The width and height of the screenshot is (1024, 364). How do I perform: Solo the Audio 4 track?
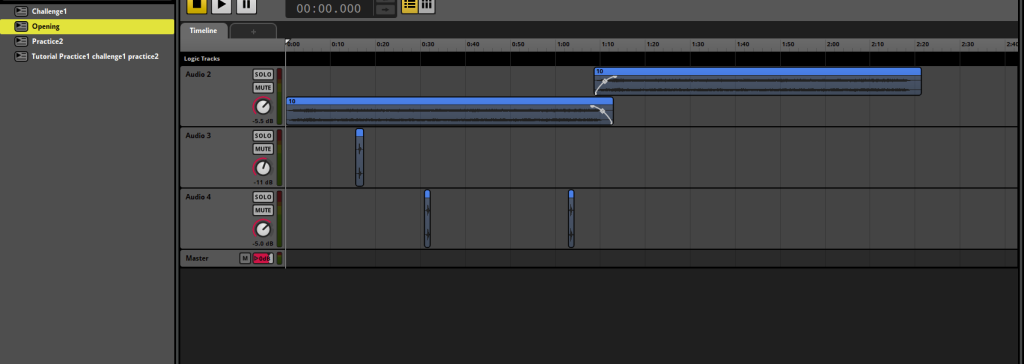point(263,197)
